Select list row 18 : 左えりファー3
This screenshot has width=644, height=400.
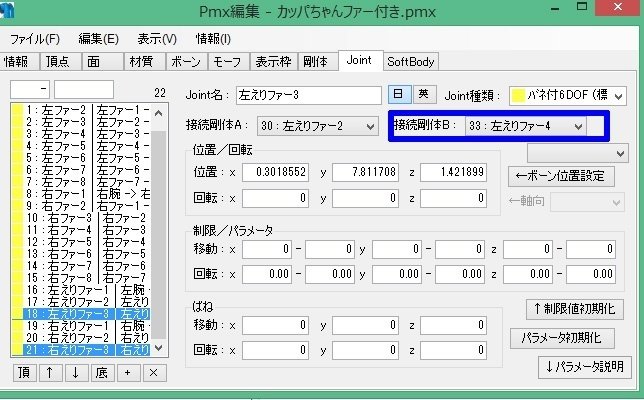(81, 314)
